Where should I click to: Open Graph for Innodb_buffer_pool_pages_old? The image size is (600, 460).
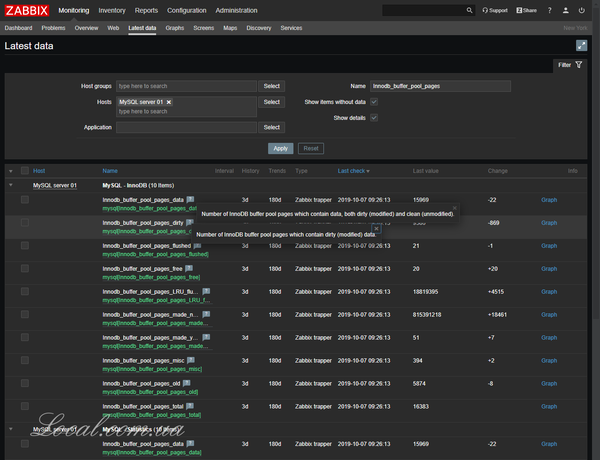549,383
